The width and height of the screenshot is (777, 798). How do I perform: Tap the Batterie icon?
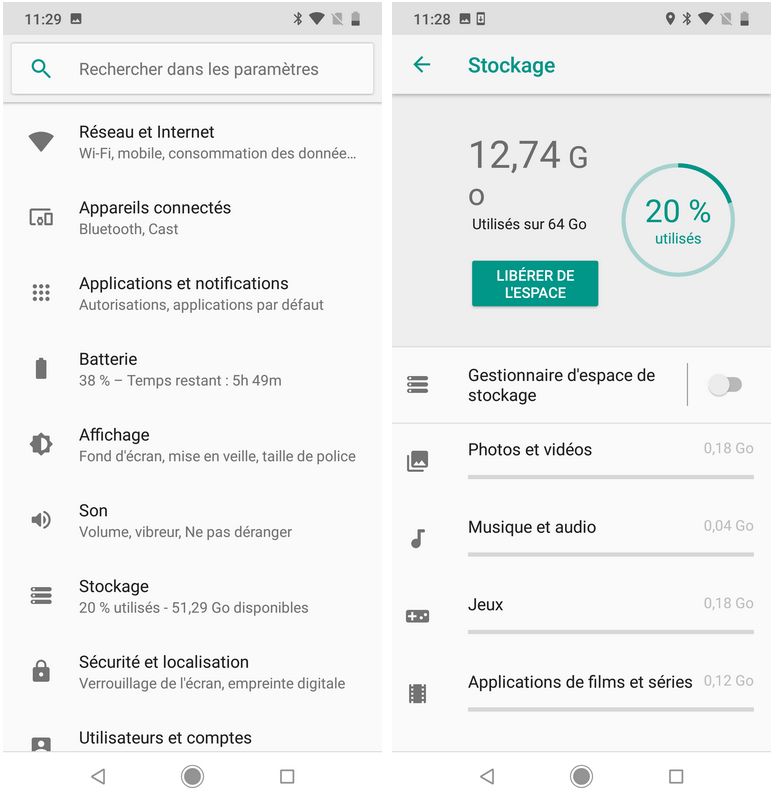(x=41, y=369)
